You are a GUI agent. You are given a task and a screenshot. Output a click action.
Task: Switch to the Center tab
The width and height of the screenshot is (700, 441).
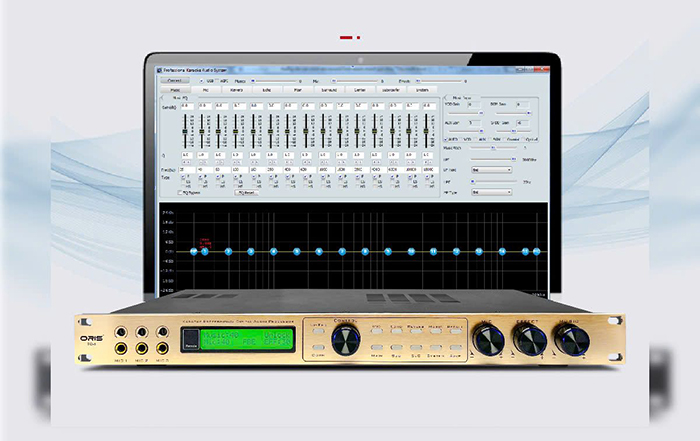[x=360, y=90]
